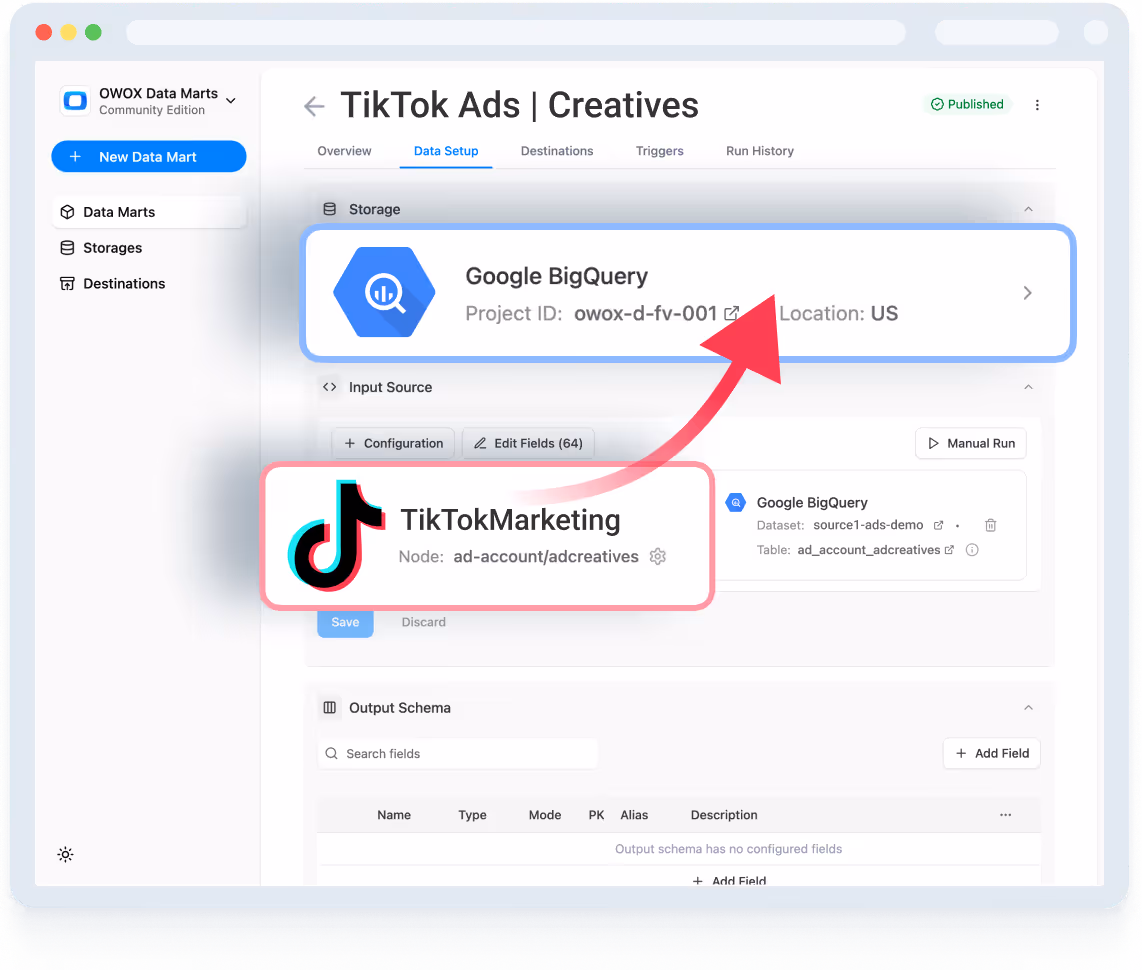Collapse the Input Source section chevron
The image size is (1142, 970).
1028,387
